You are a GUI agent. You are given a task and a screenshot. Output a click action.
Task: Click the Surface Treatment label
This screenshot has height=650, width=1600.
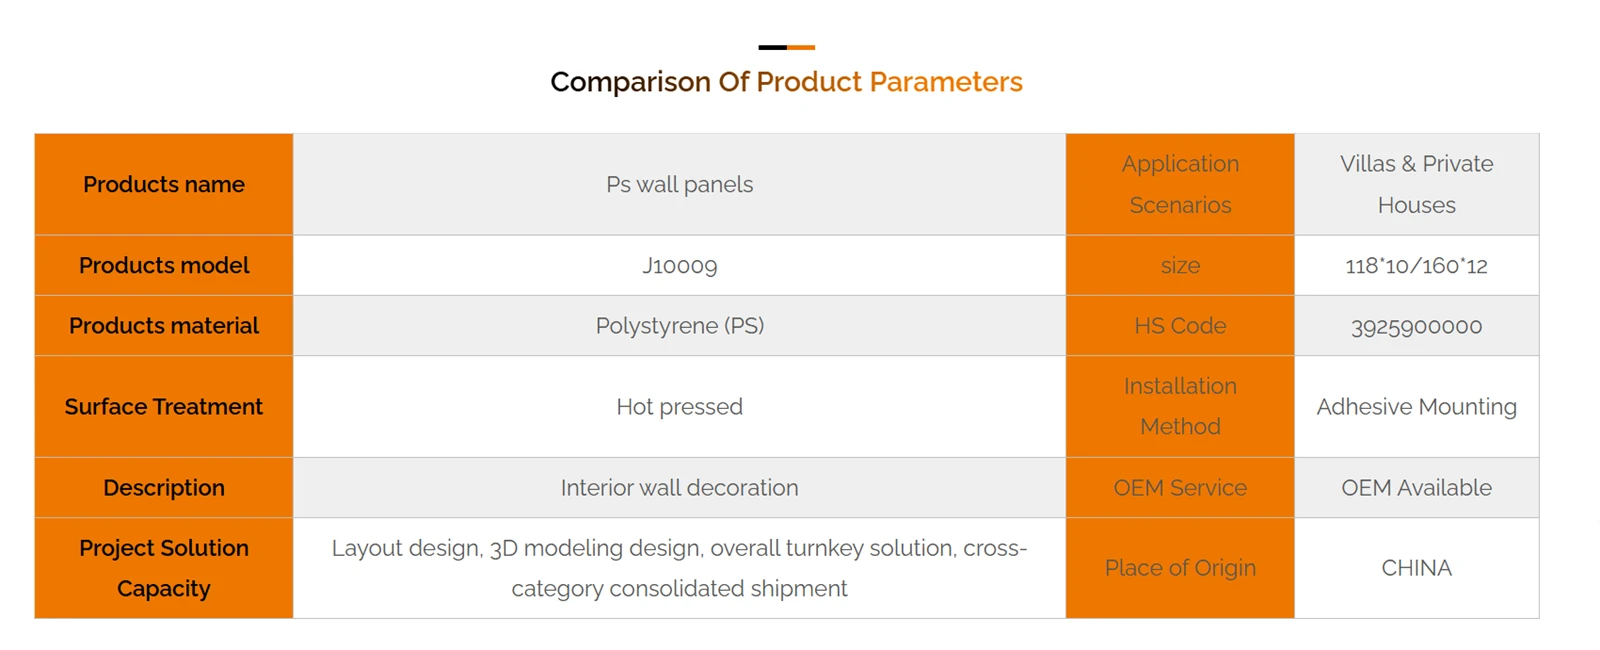point(164,406)
